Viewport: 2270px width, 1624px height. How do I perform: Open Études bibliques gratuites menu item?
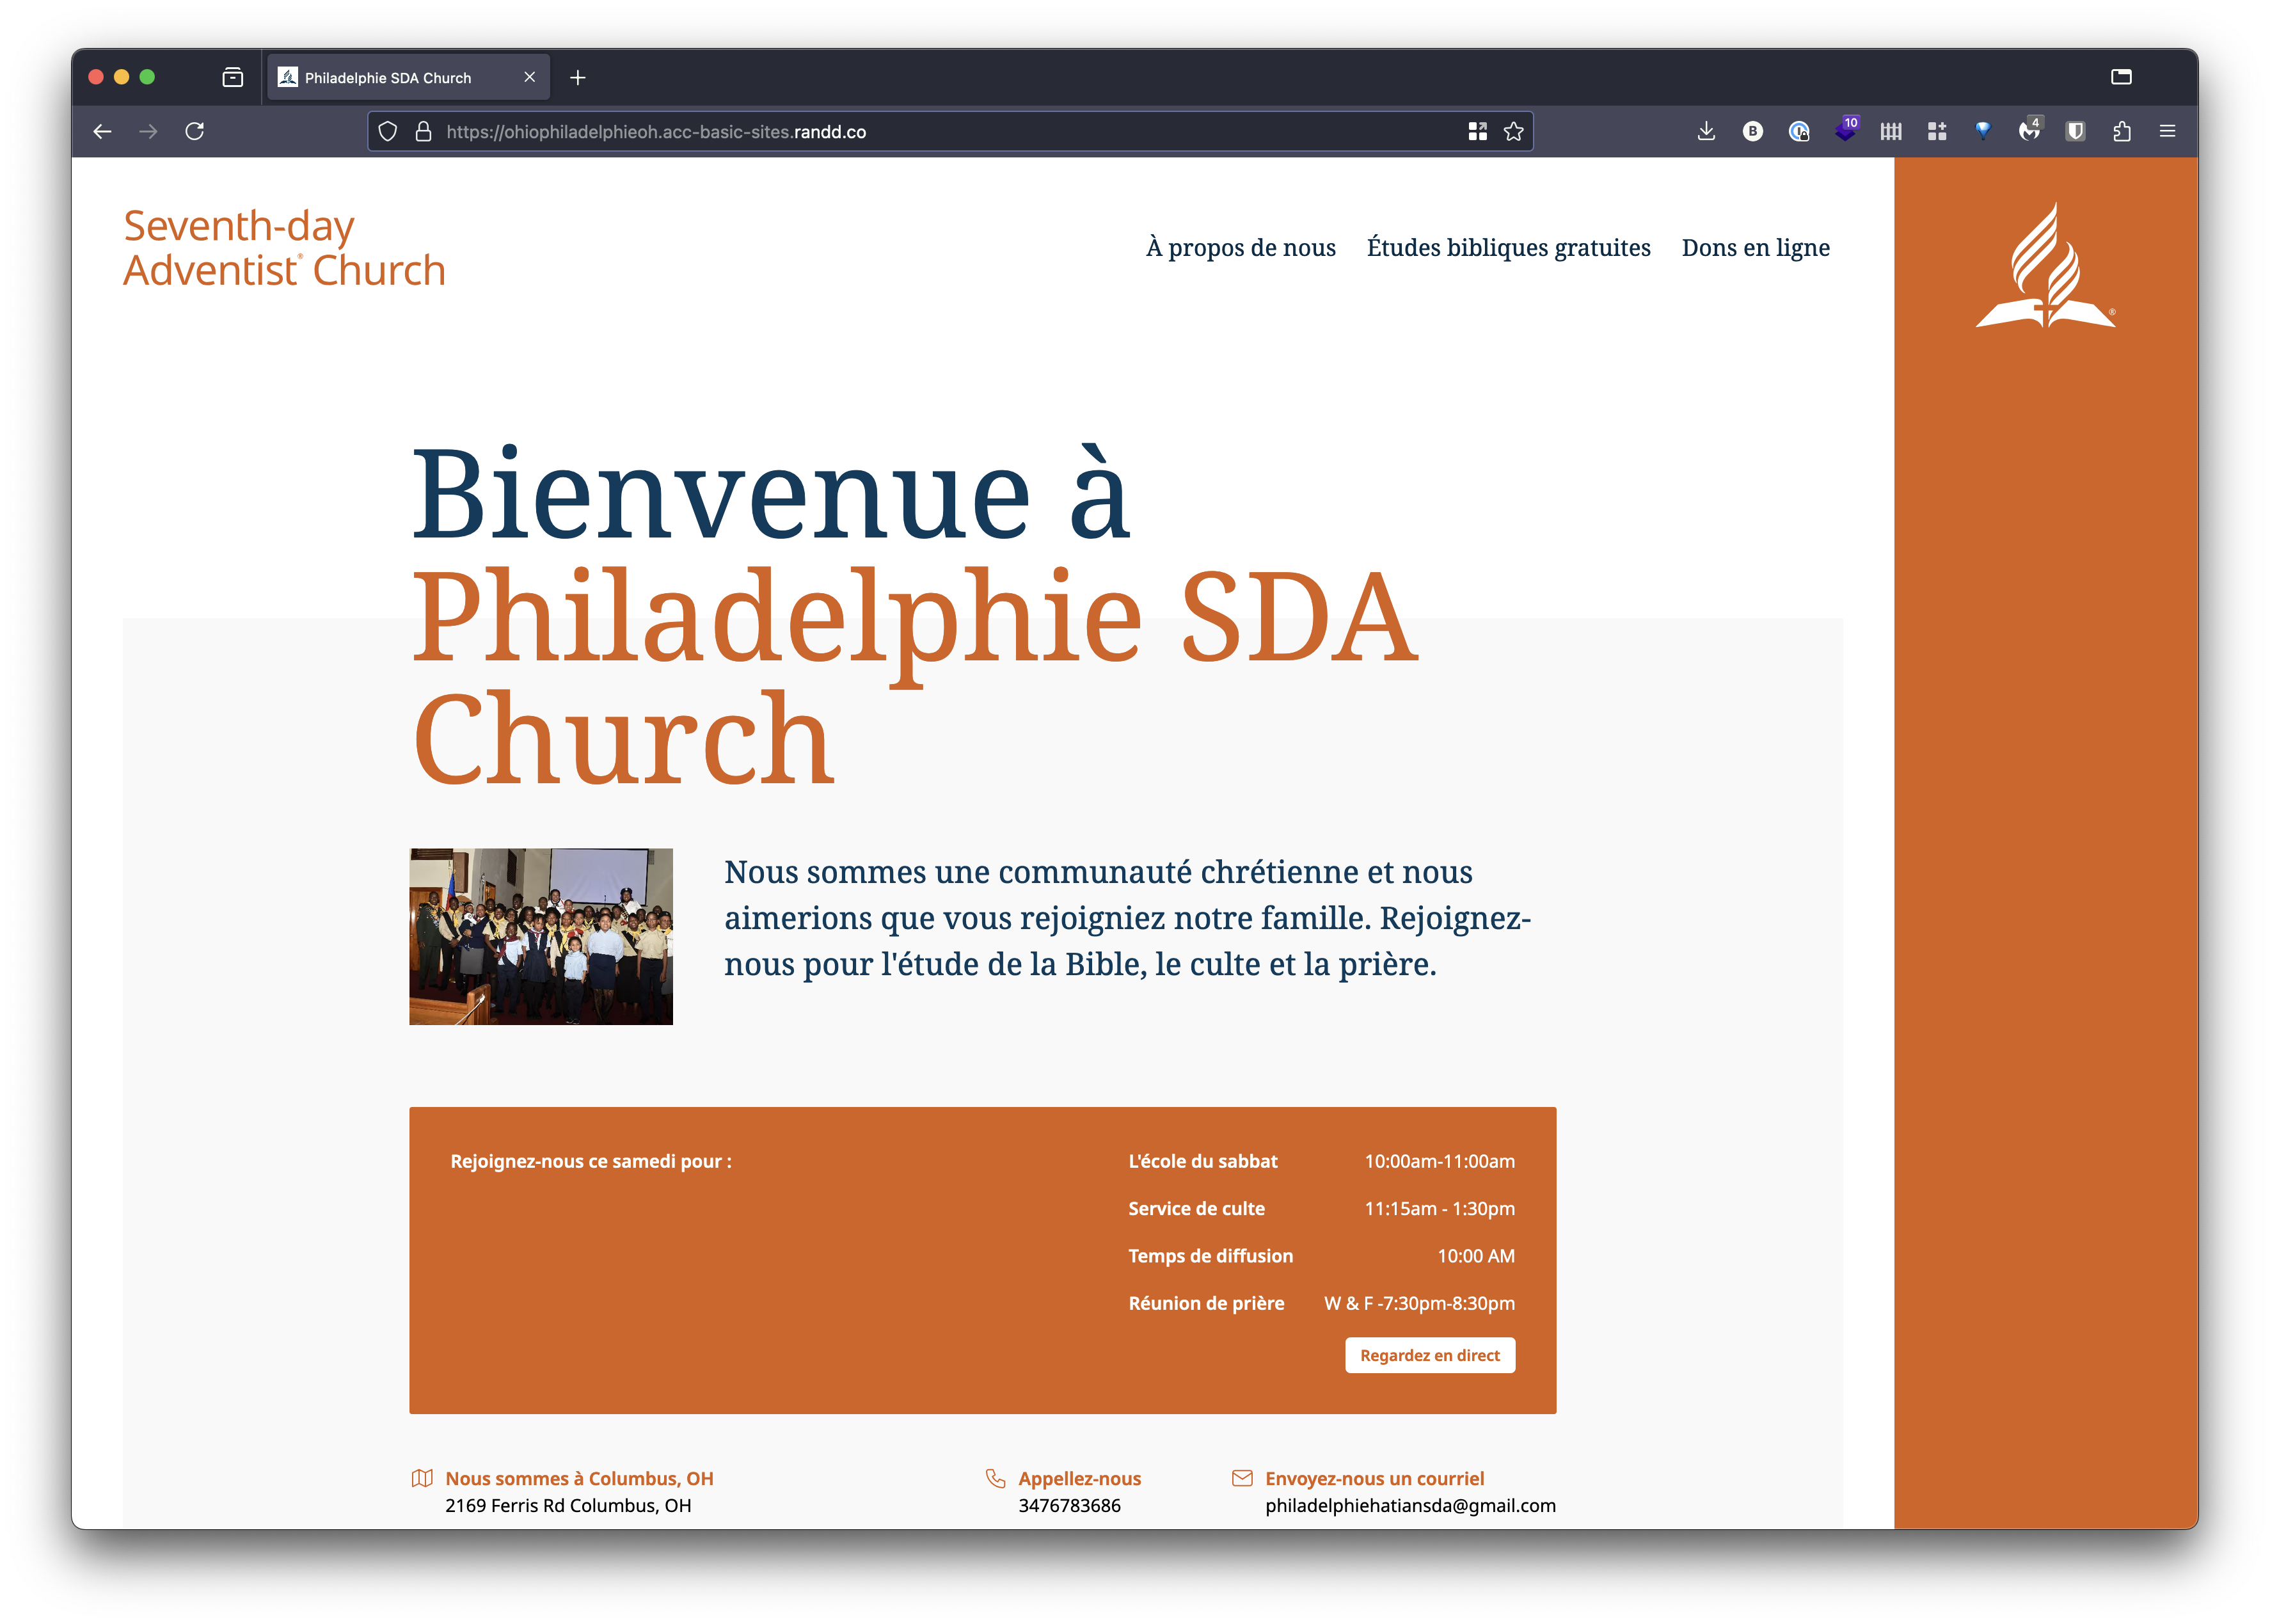pos(1509,247)
